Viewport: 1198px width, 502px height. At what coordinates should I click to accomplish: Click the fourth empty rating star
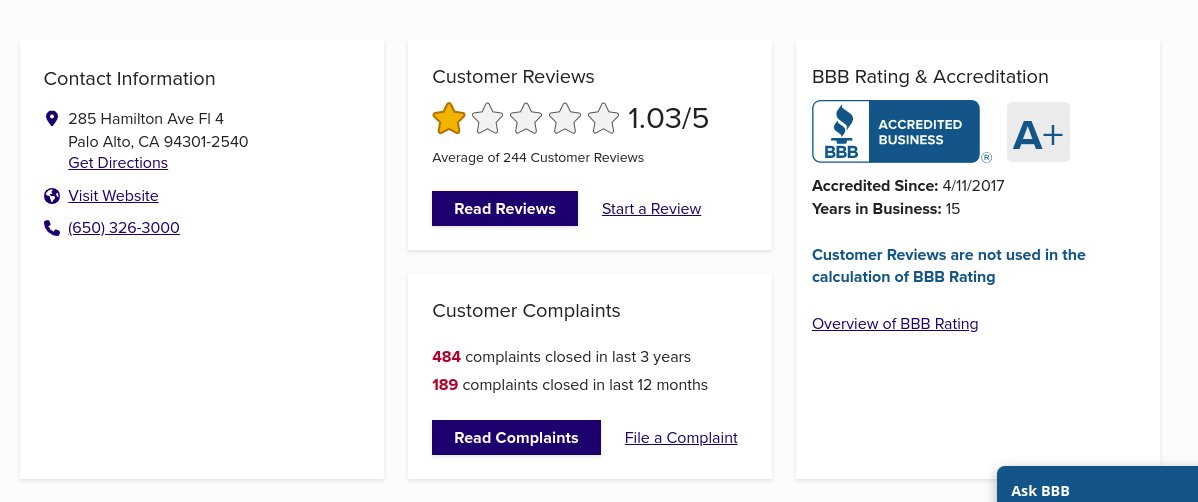tap(565, 119)
